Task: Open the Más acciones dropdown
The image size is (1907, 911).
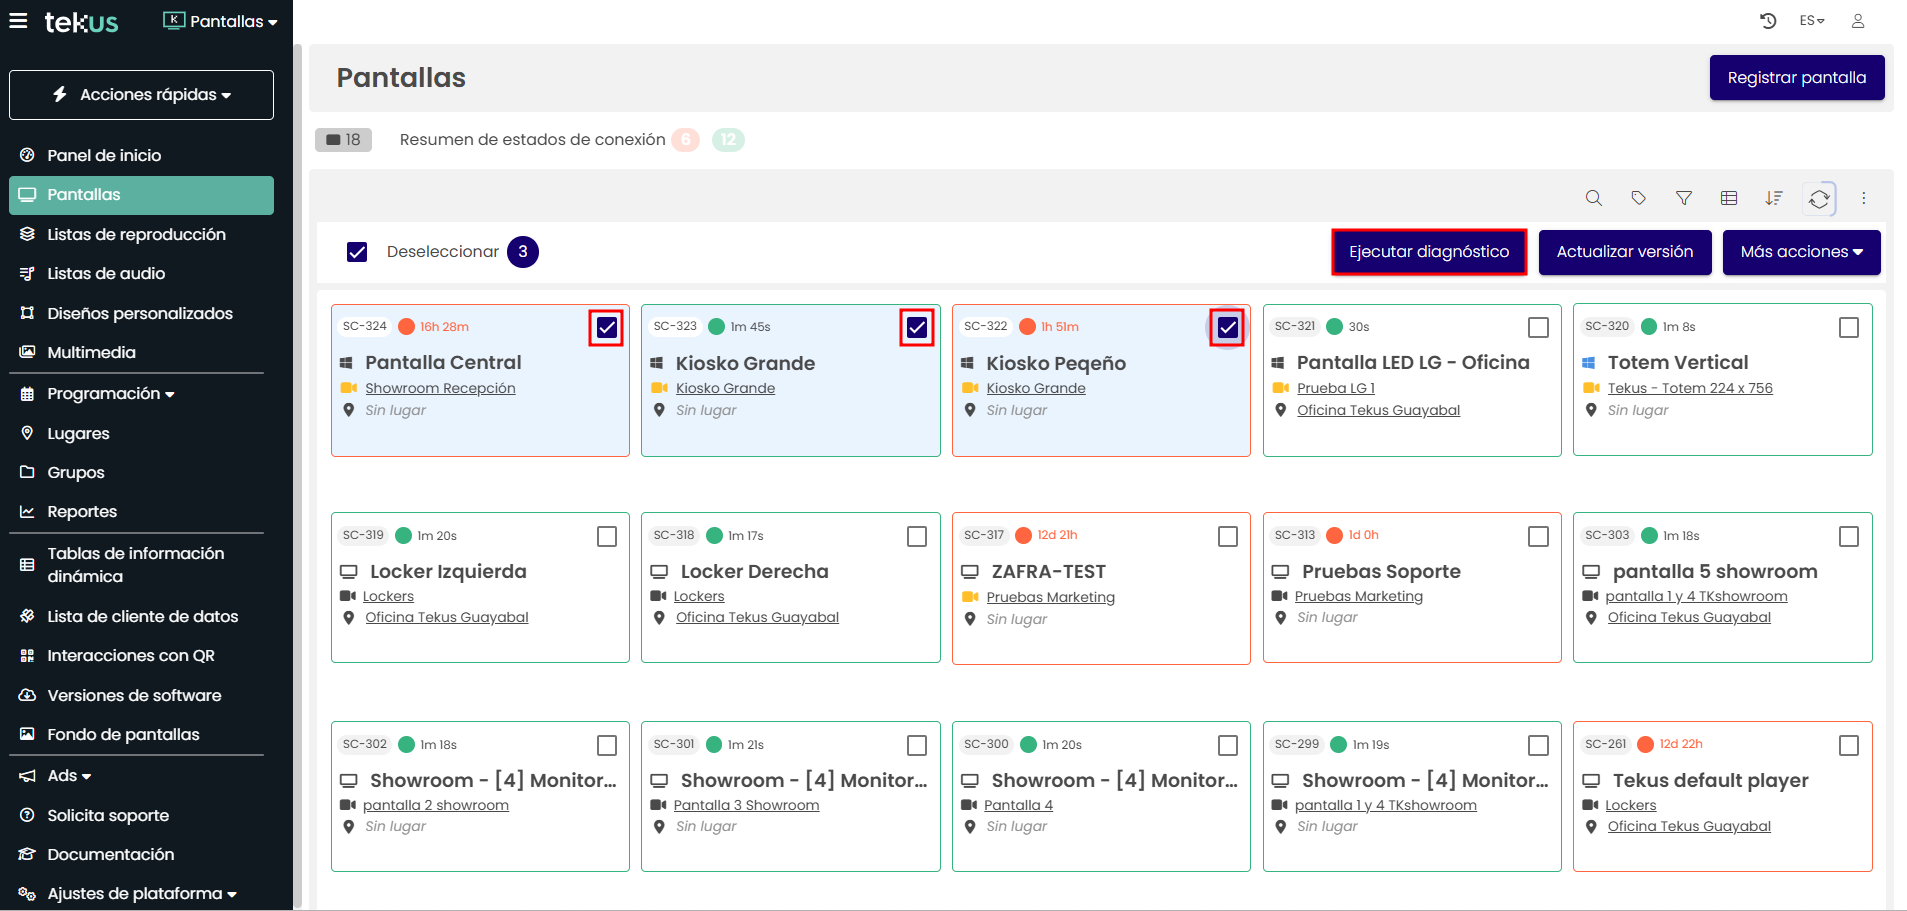Action: point(1800,252)
